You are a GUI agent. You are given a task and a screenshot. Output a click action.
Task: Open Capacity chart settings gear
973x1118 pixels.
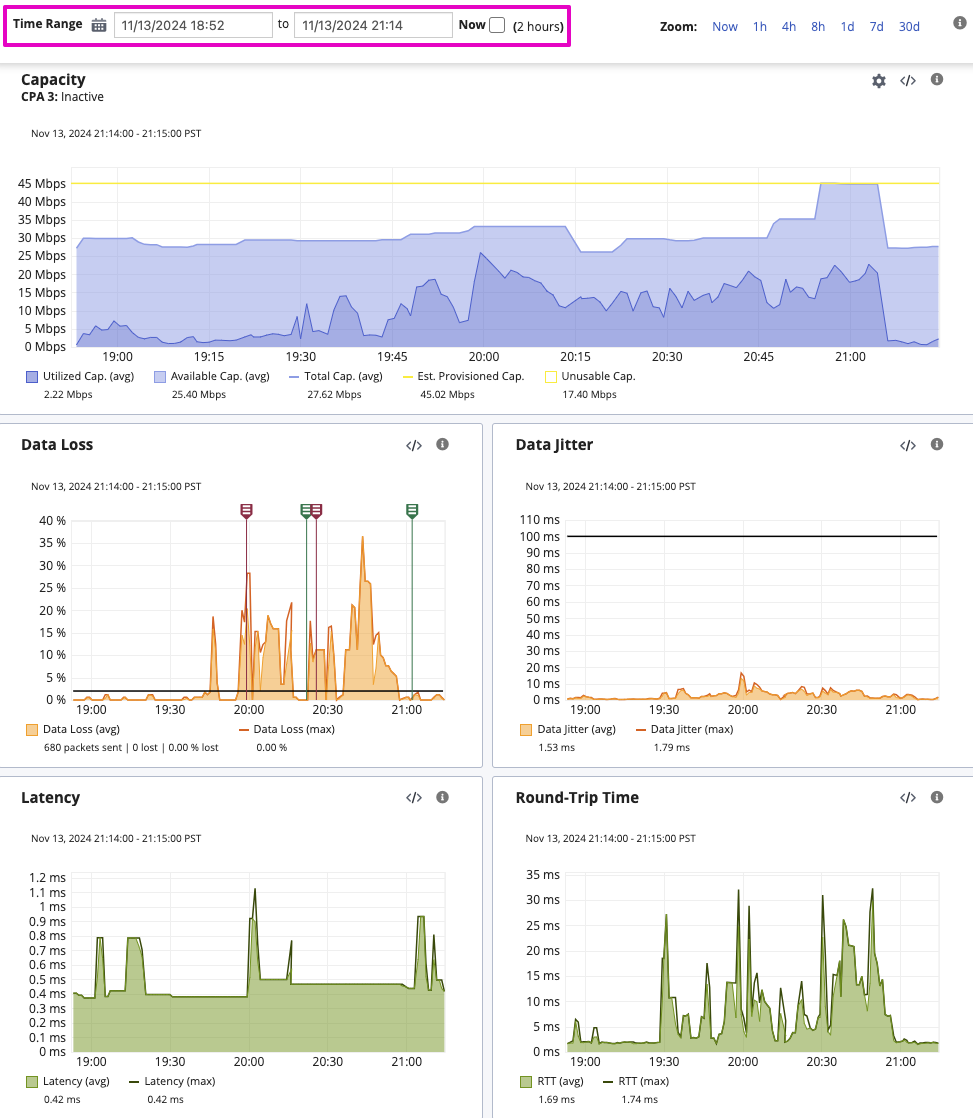(x=879, y=81)
